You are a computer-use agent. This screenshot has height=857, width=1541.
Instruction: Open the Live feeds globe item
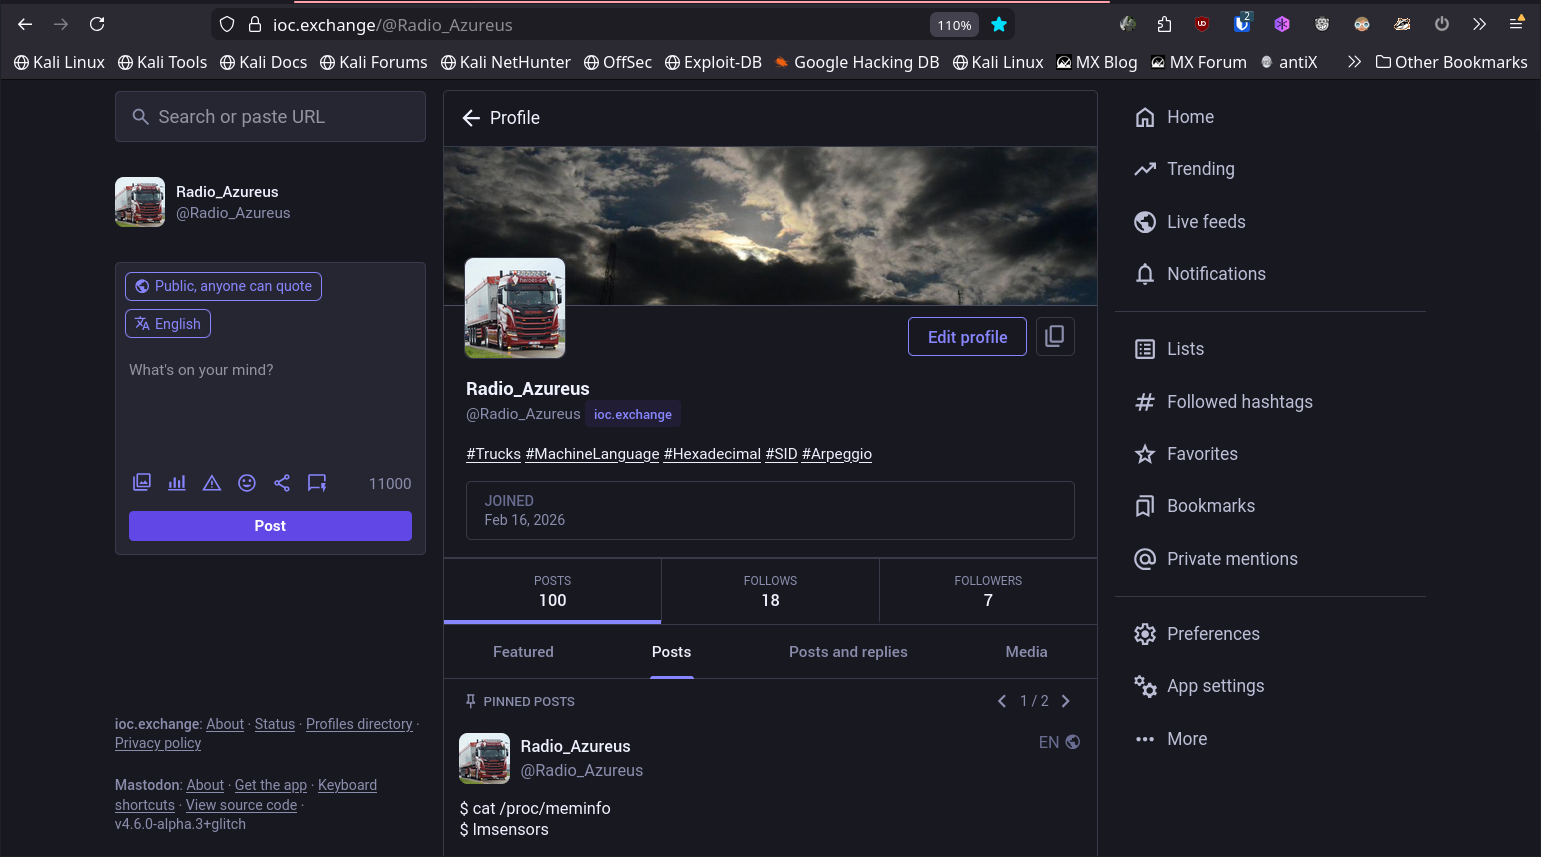click(x=1205, y=222)
